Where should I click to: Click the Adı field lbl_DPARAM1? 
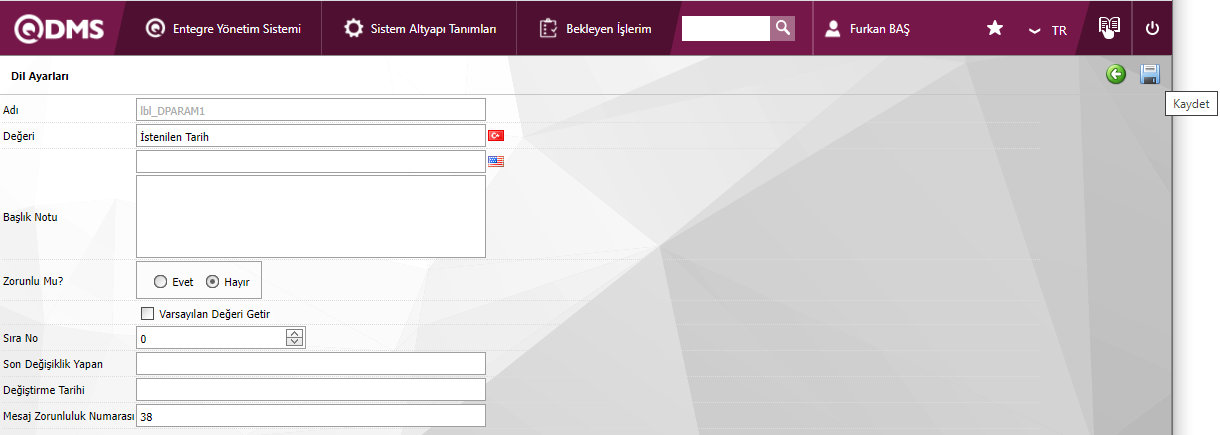click(311, 109)
